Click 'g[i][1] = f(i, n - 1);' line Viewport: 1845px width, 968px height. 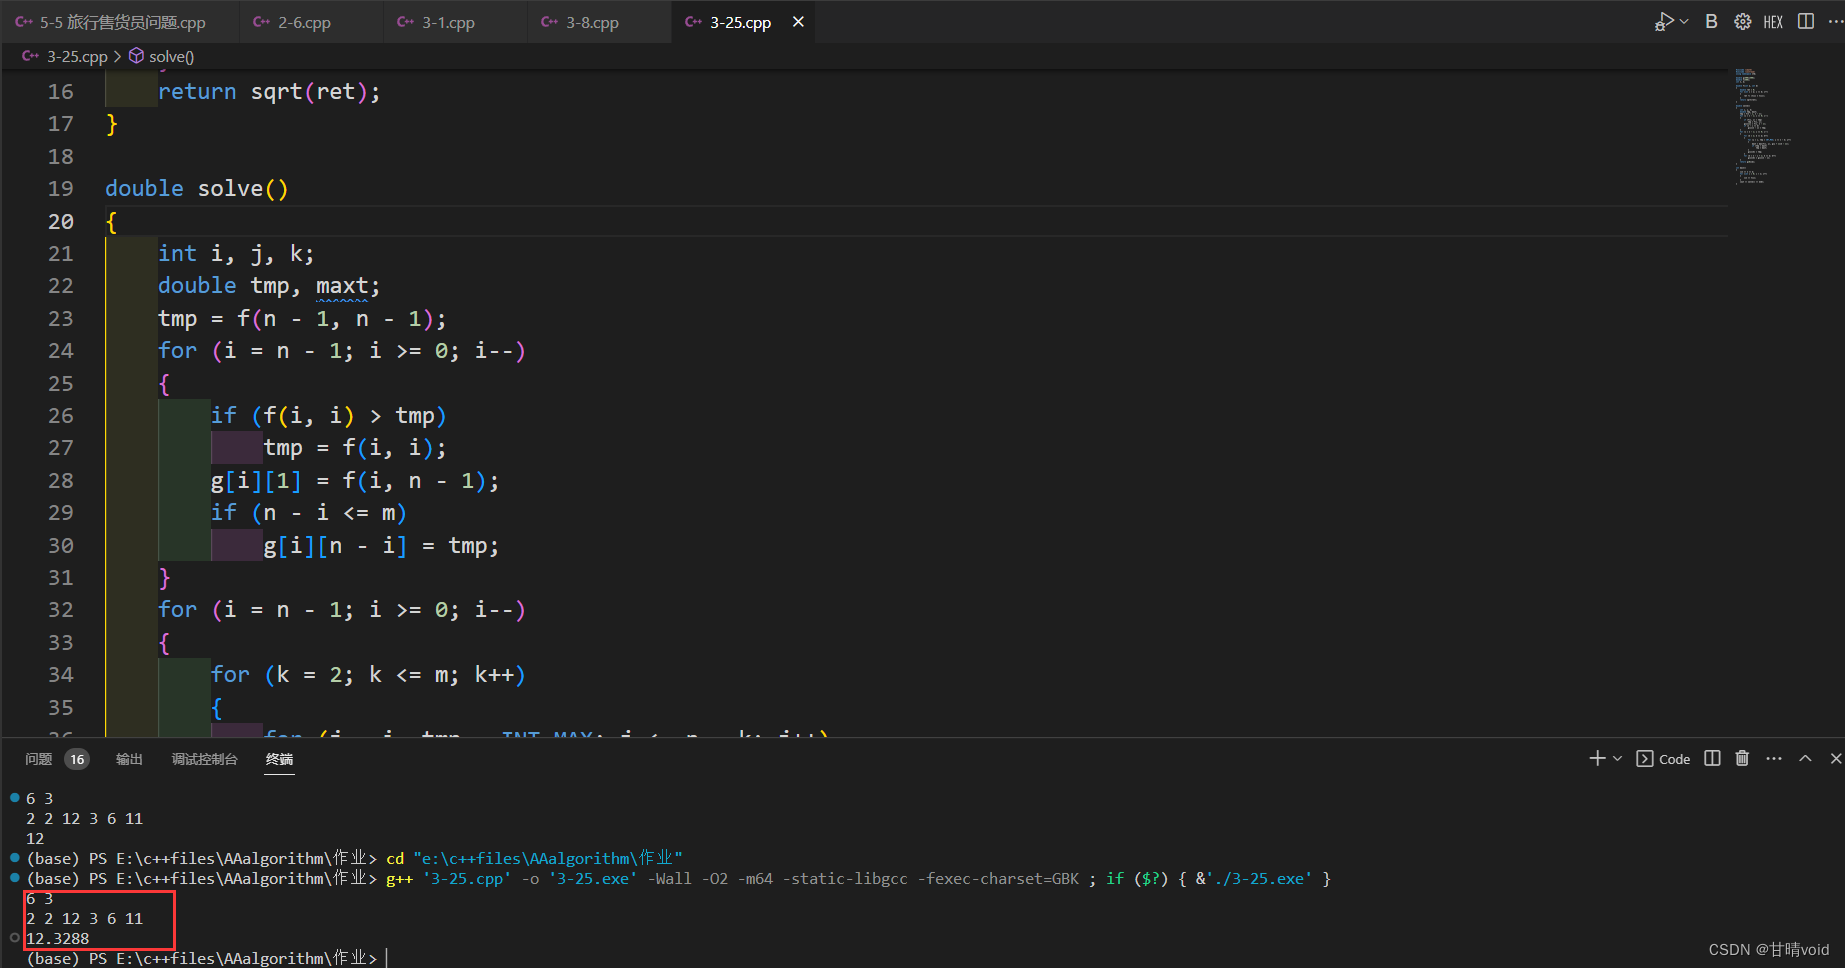[x=355, y=480]
